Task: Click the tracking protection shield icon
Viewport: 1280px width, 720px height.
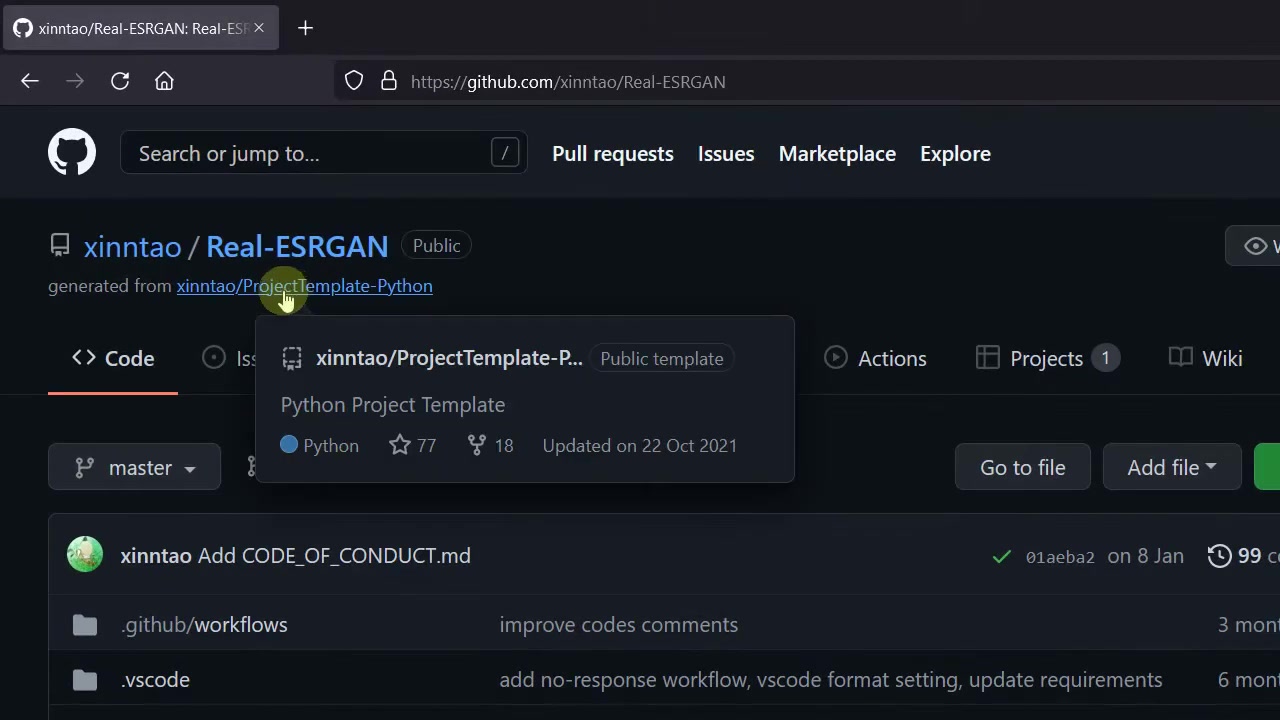Action: [354, 81]
